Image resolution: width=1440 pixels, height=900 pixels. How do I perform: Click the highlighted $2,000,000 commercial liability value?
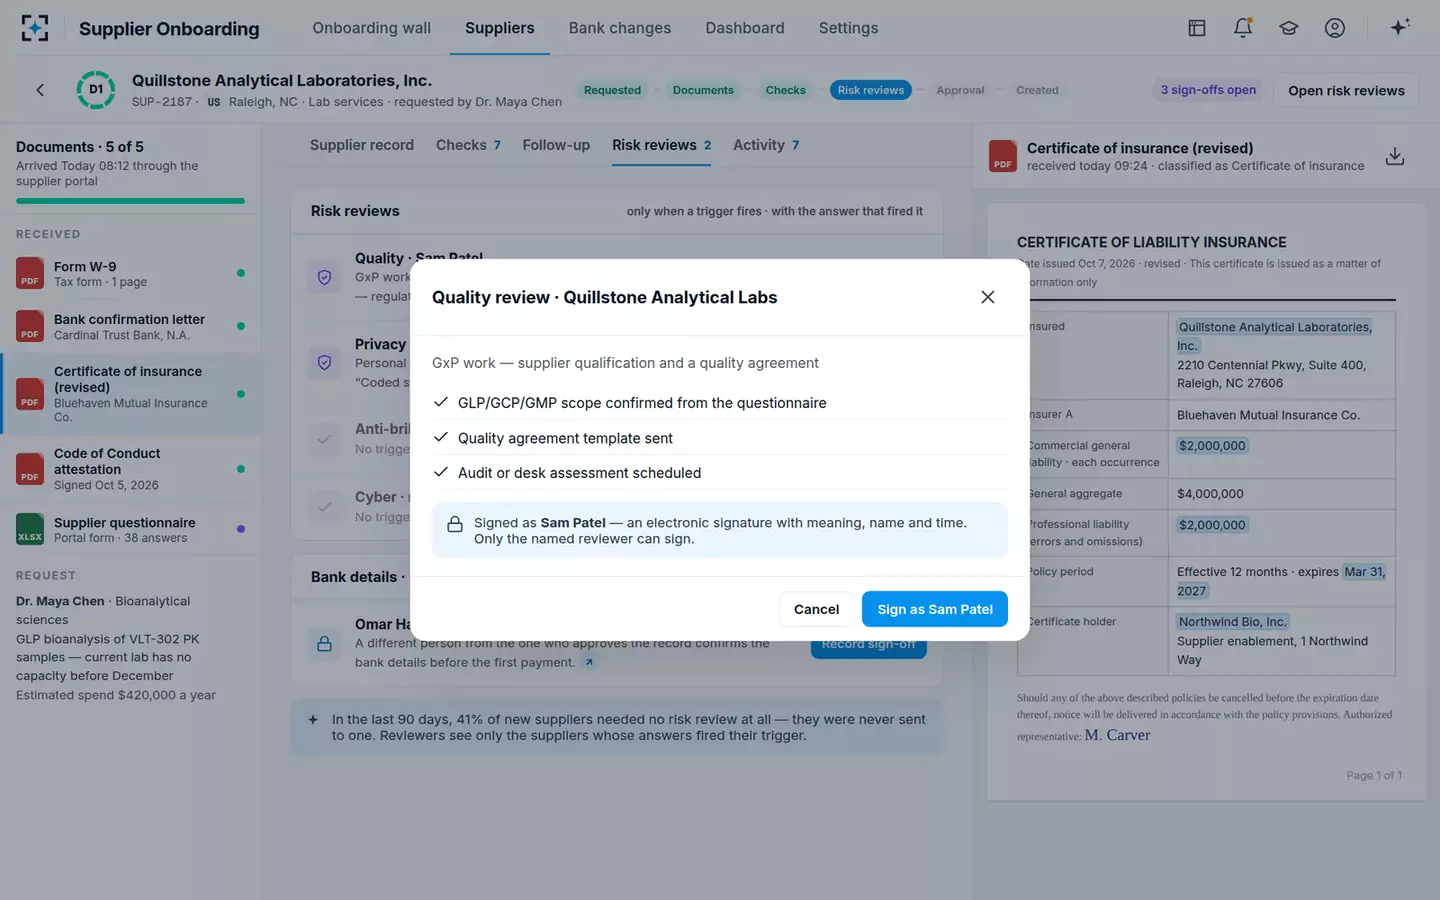click(x=1212, y=446)
